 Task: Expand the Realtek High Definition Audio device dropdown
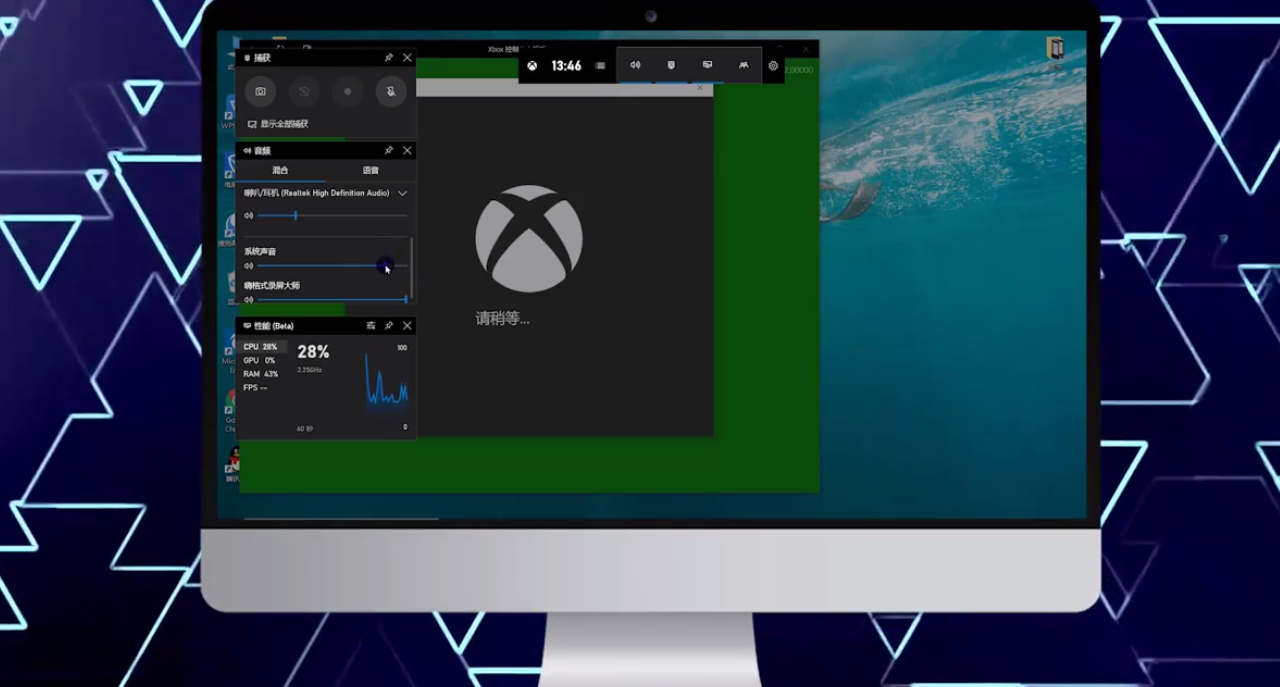pos(403,193)
